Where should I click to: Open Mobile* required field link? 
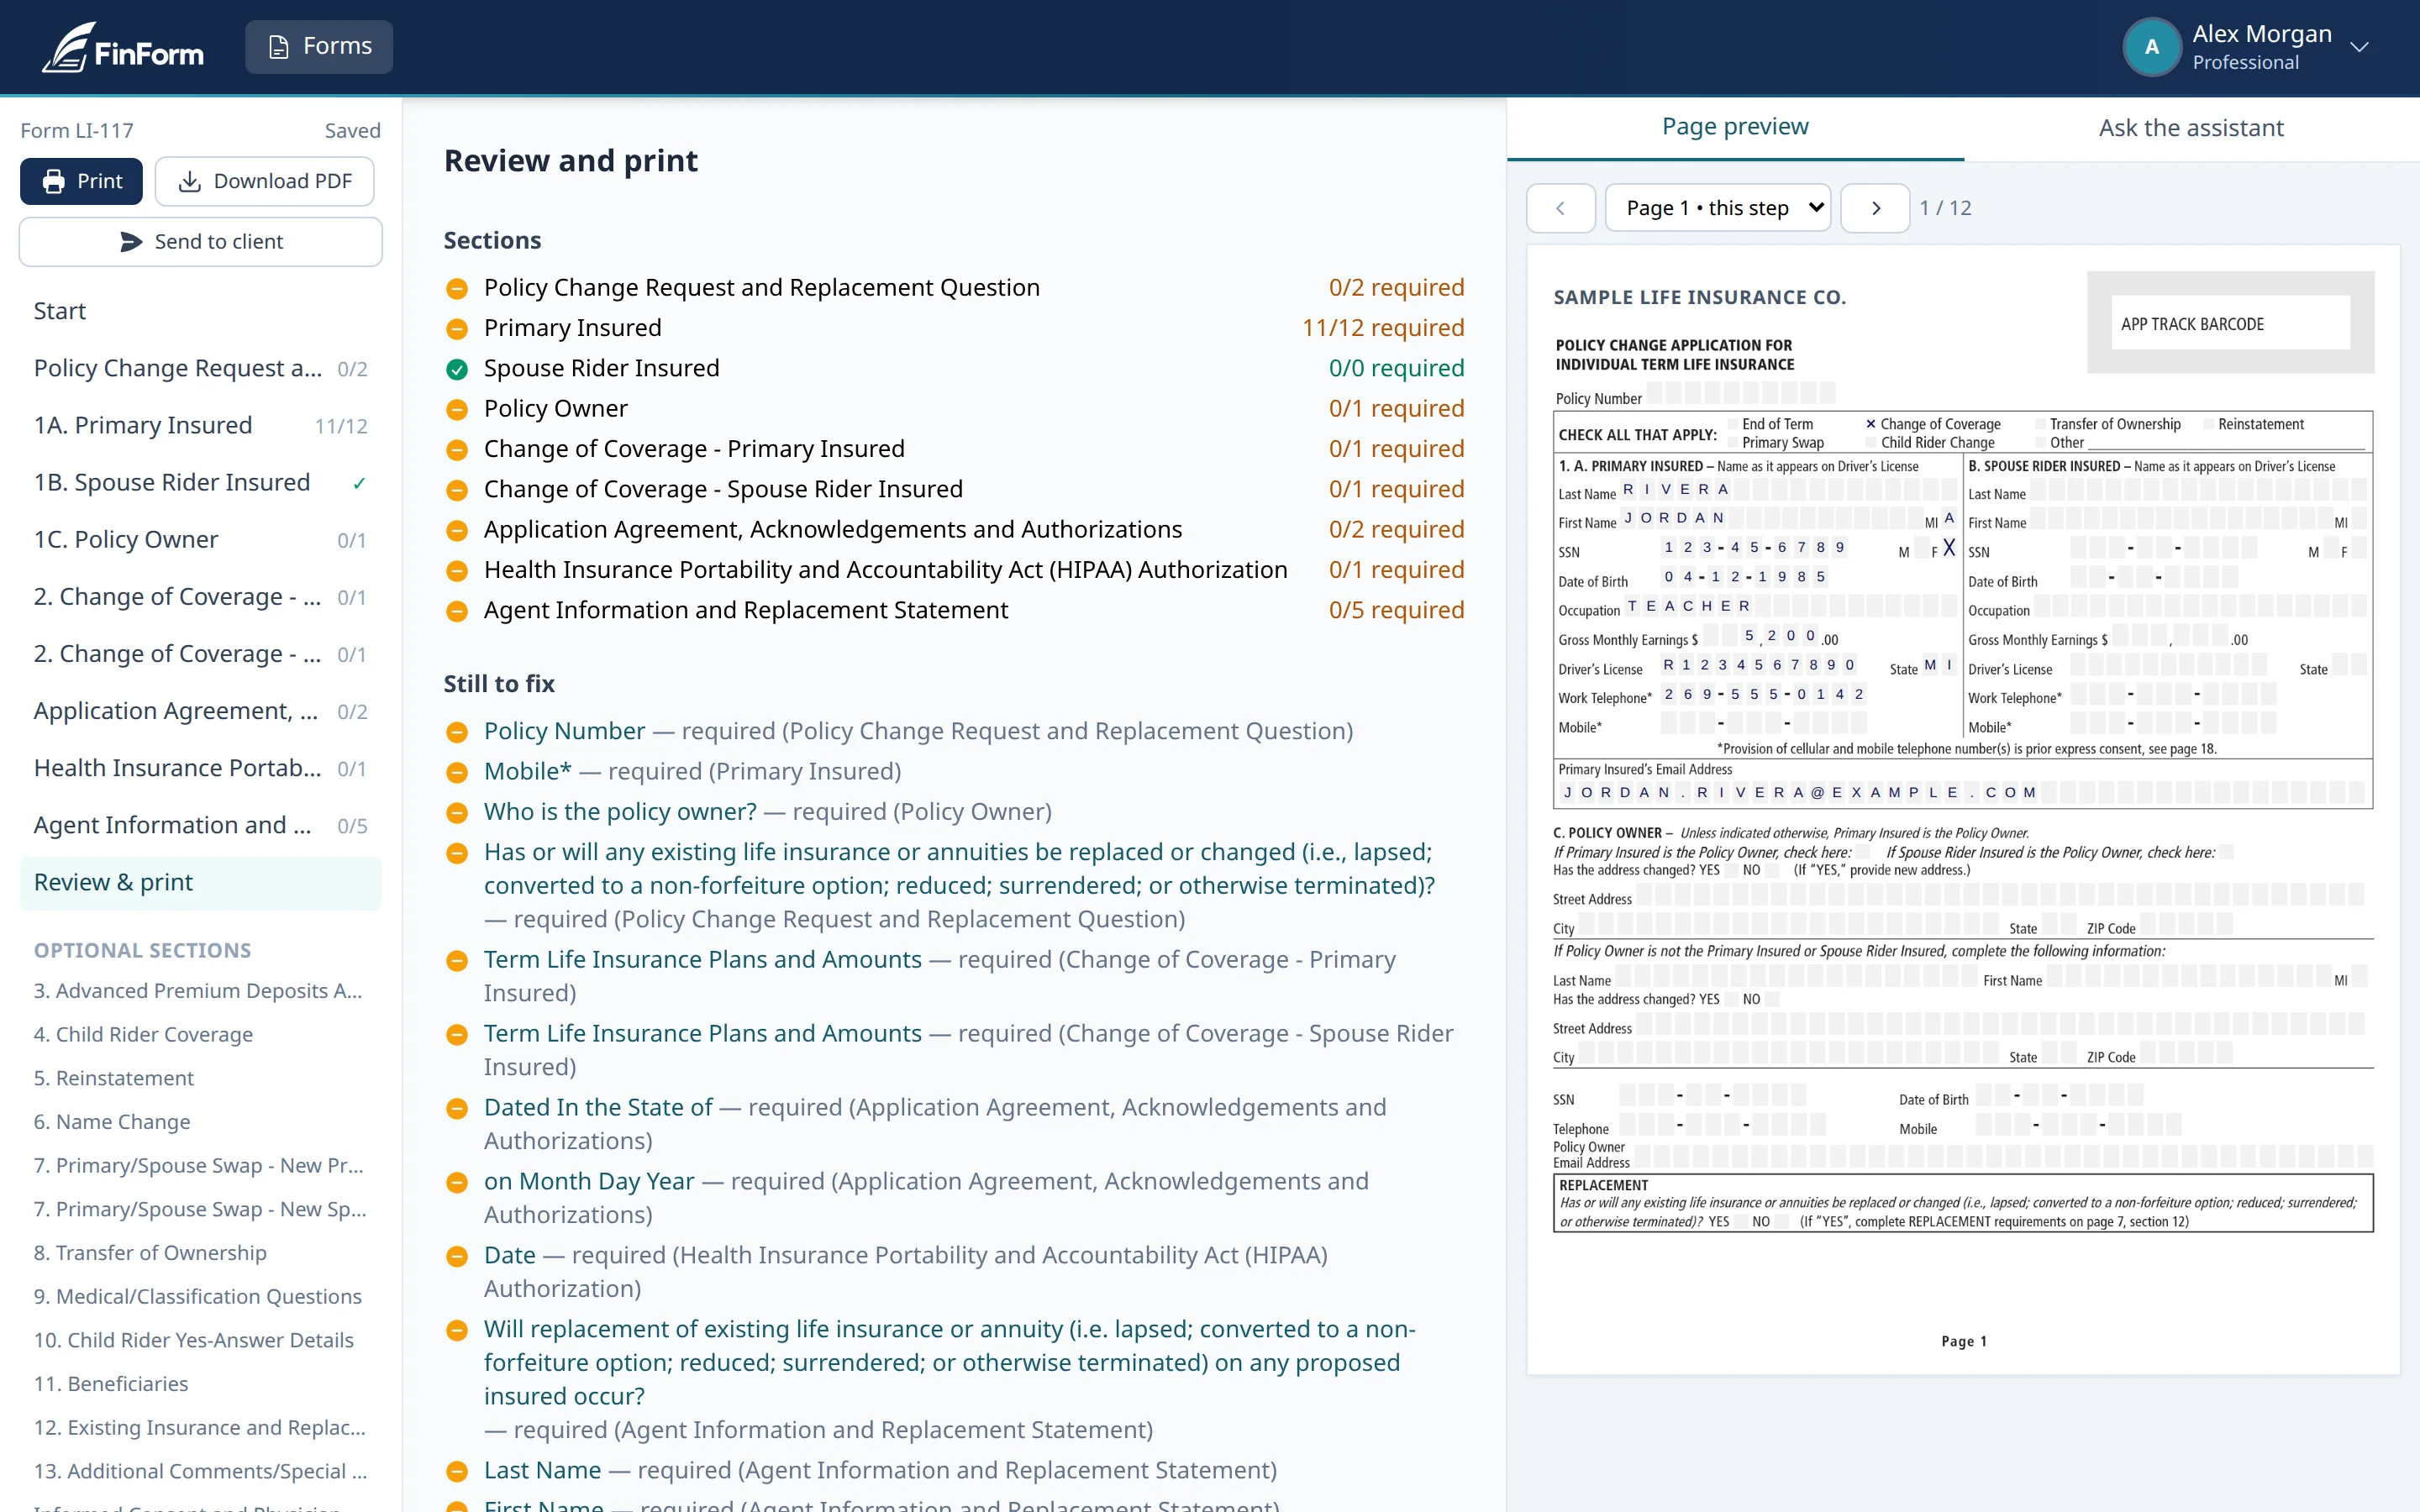point(527,771)
